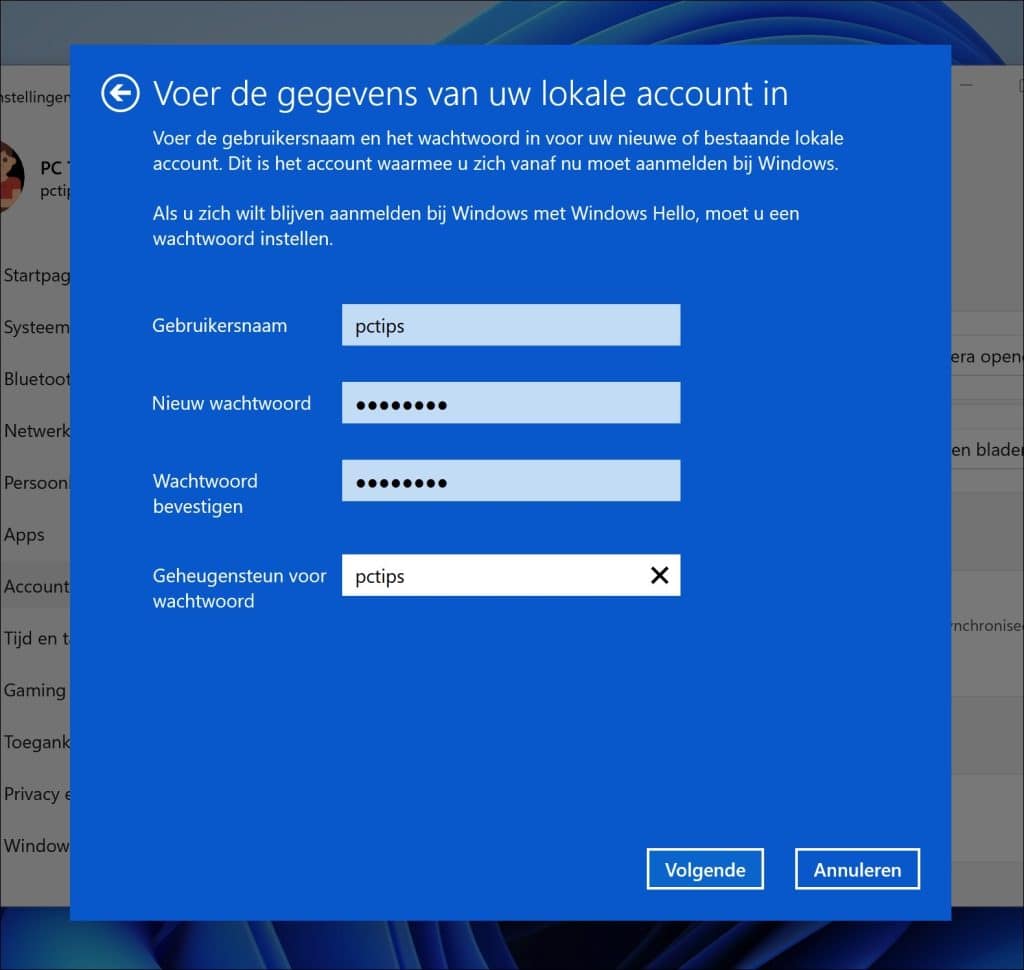Image resolution: width=1024 pixels, height=970 pixels.
Task: Open the Accounts settings section
Action: click(33, 586)
